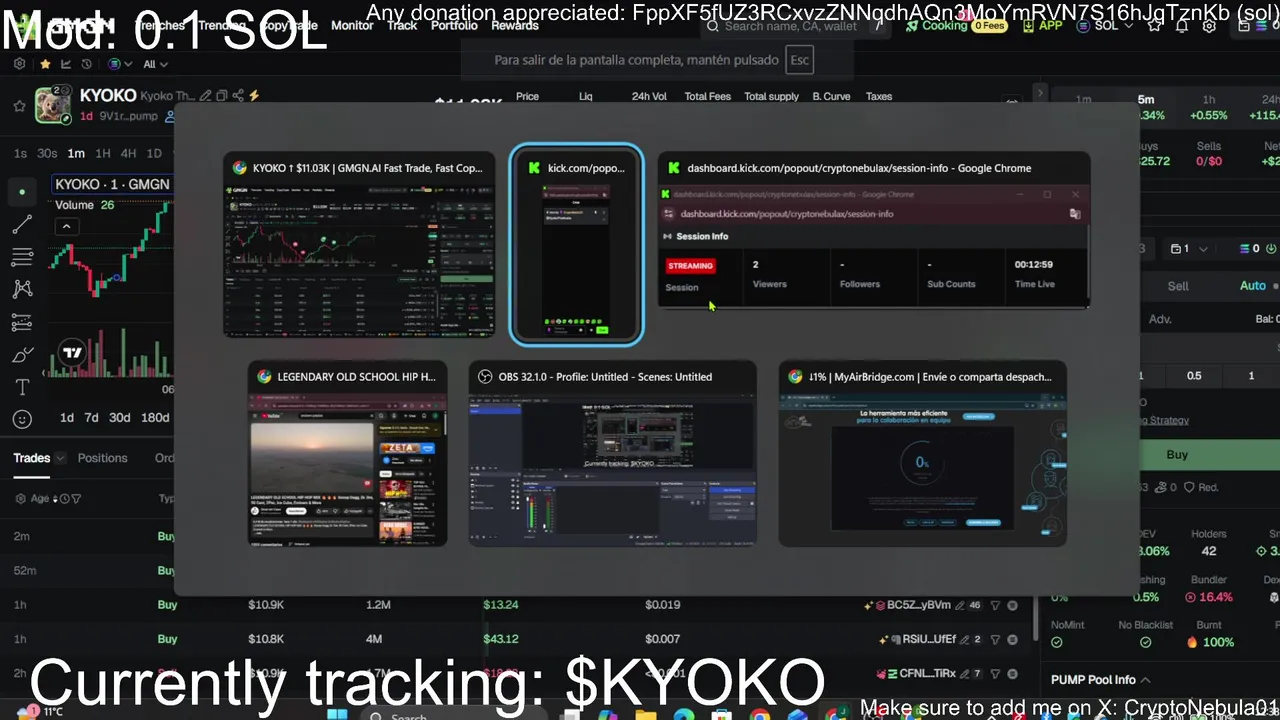Image resolution: width=1280 pixels, height=720 pixels.
Task: Open the MyAirBridge.com window thumbnail
Action: [x=922, y=453]
